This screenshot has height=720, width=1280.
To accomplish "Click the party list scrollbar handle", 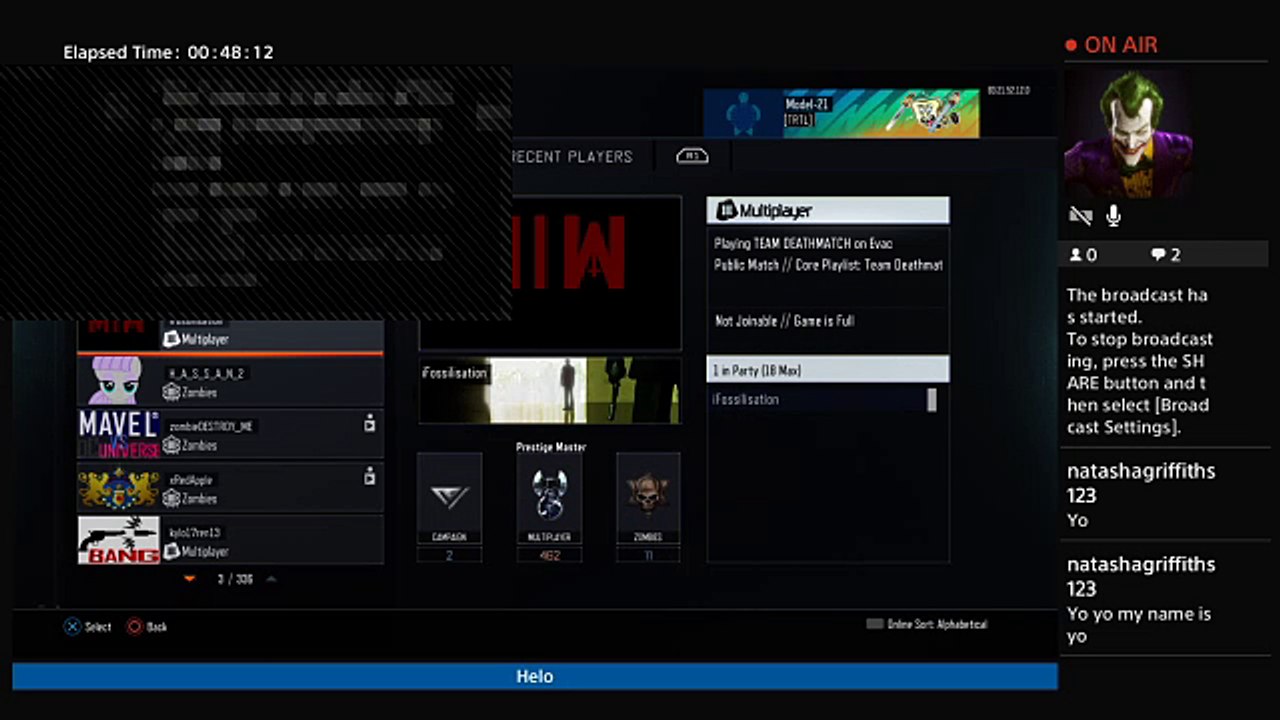I will click(932, 400).
